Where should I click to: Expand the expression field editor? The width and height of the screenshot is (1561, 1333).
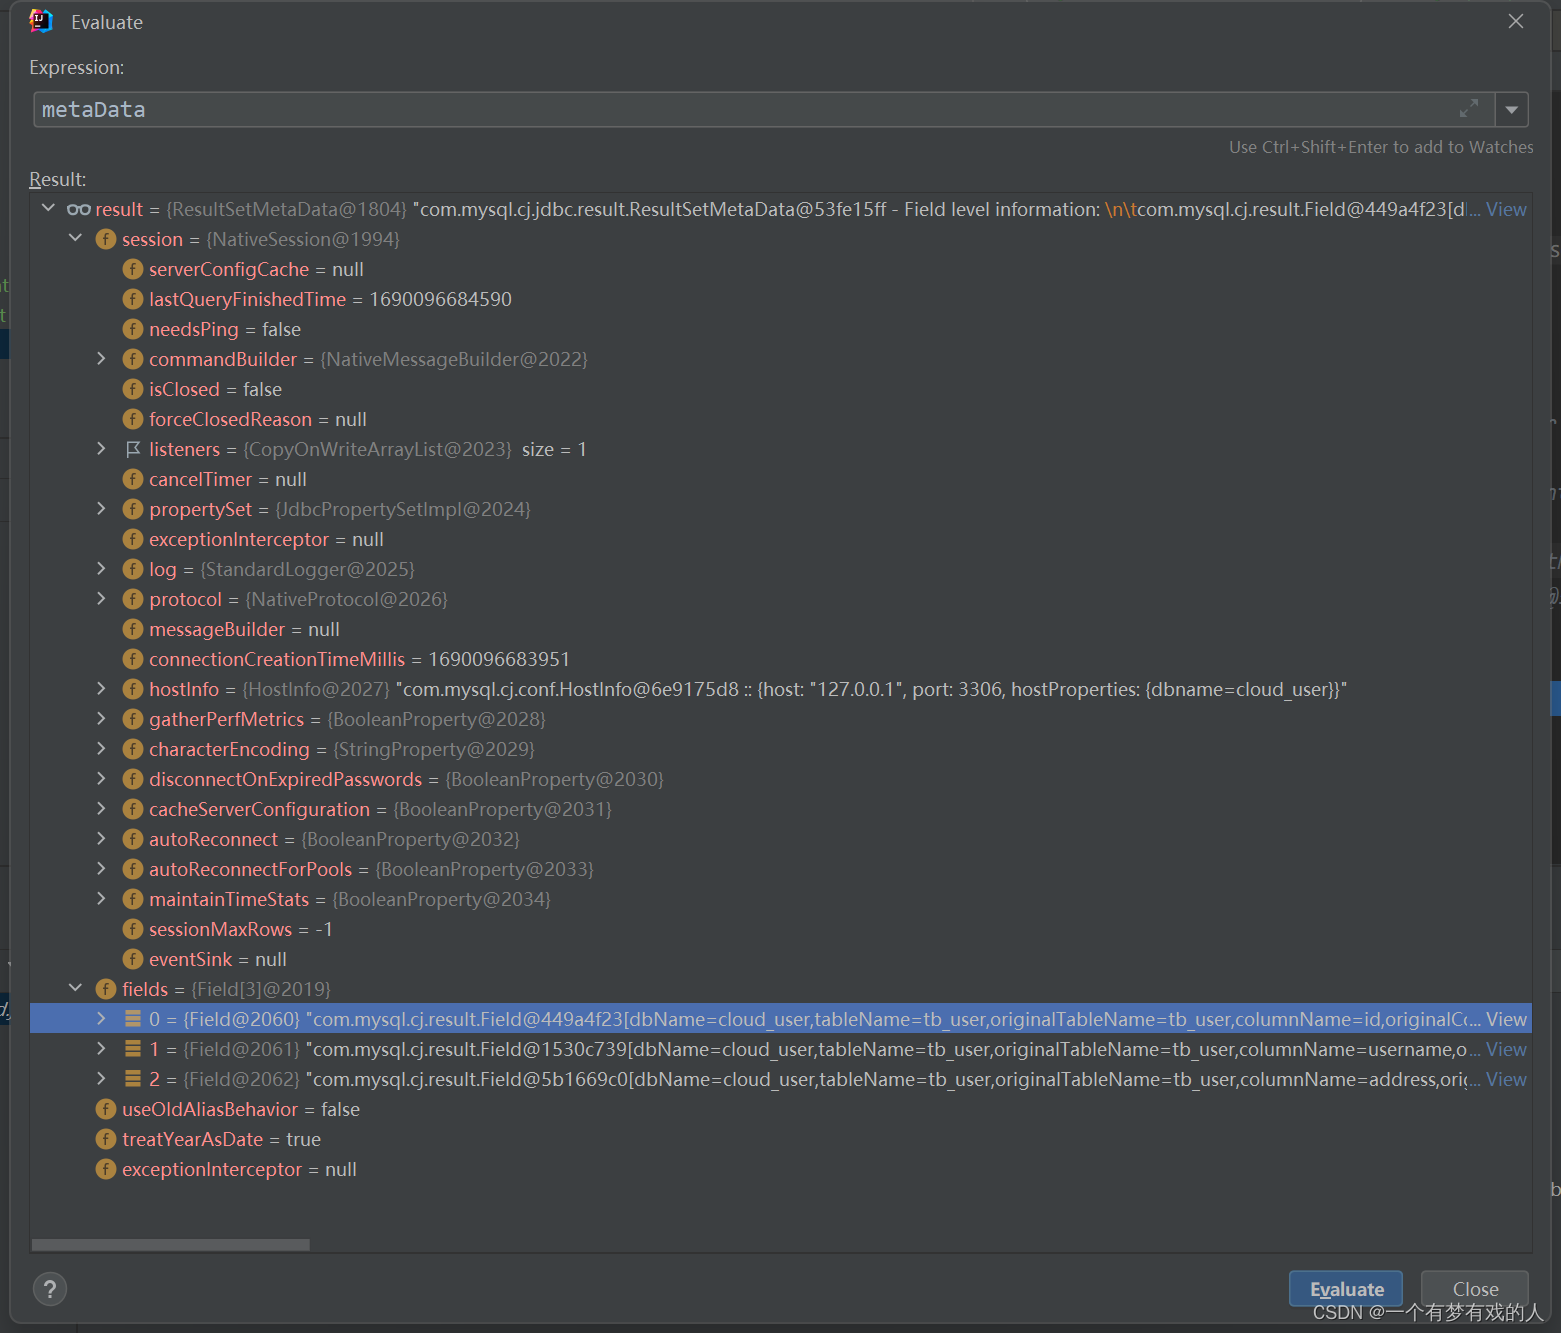click(1469, 109)
